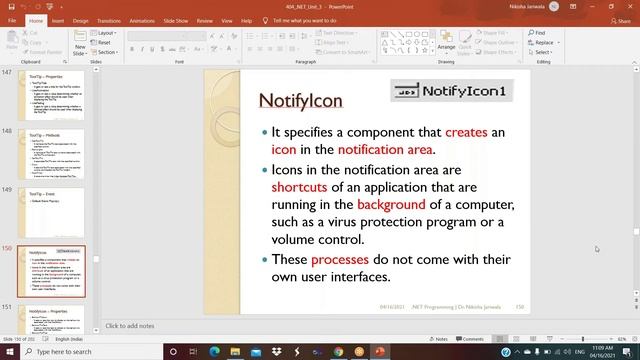
Task: Click the font color button
Action: (229, 49)
